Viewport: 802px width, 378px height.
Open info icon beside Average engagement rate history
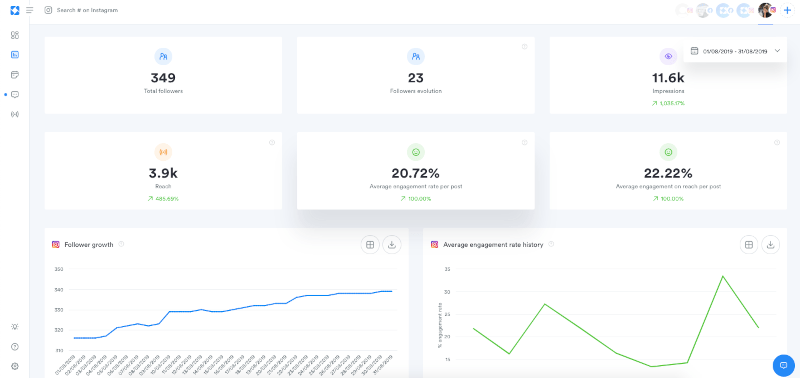pos(551,244)
